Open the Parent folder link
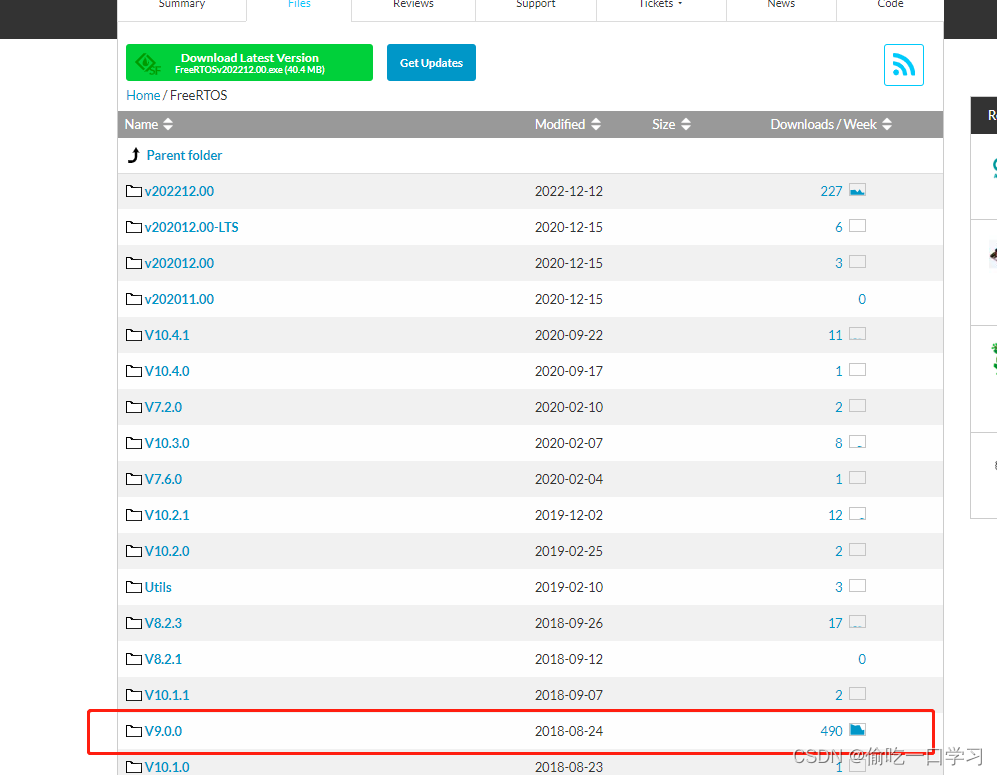Image resolution: width=997 pixels, height=775 pixels. [184, 155]
